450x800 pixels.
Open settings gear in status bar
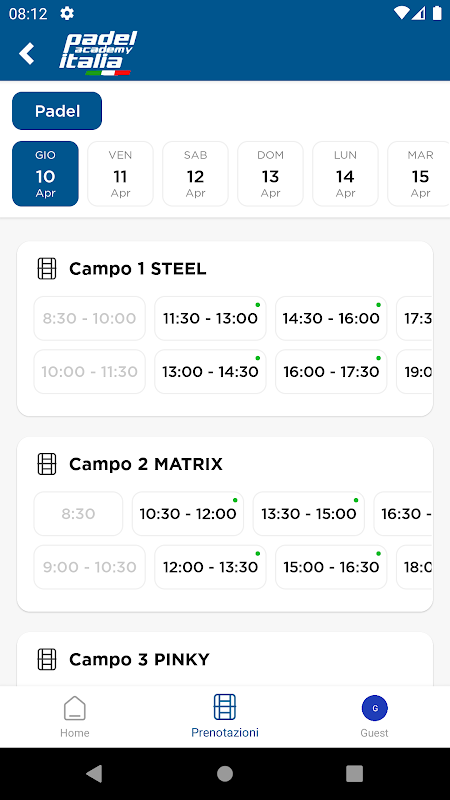(x=67, y=13)
